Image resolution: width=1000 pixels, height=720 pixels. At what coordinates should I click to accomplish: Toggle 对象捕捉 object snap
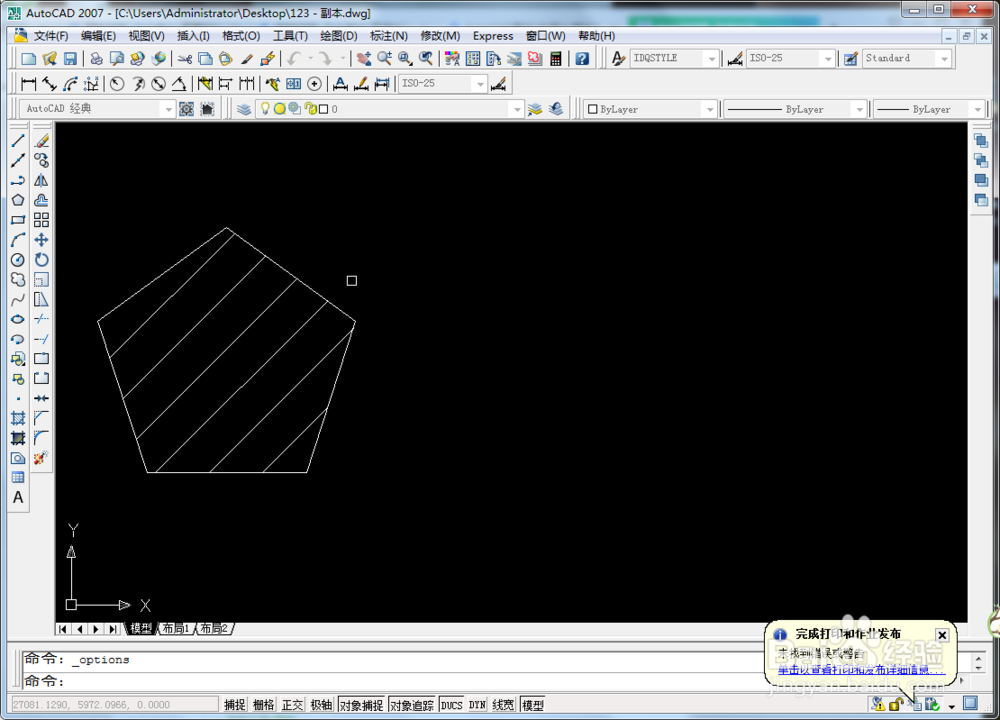pyautogui.click(x=361, y=705)
